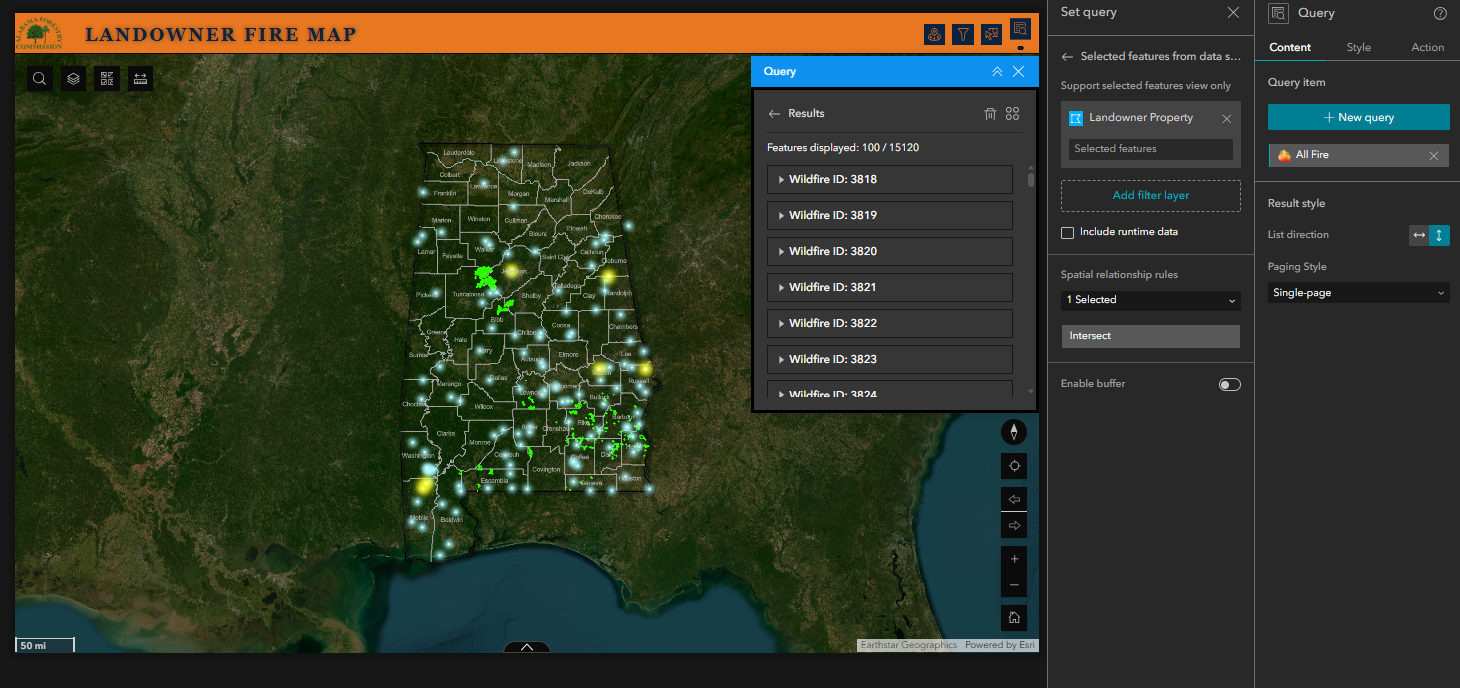This screenshot has height=688, width=1460.
Task: Open the Paging Style dropdown
Action: tap(1358, 293)
